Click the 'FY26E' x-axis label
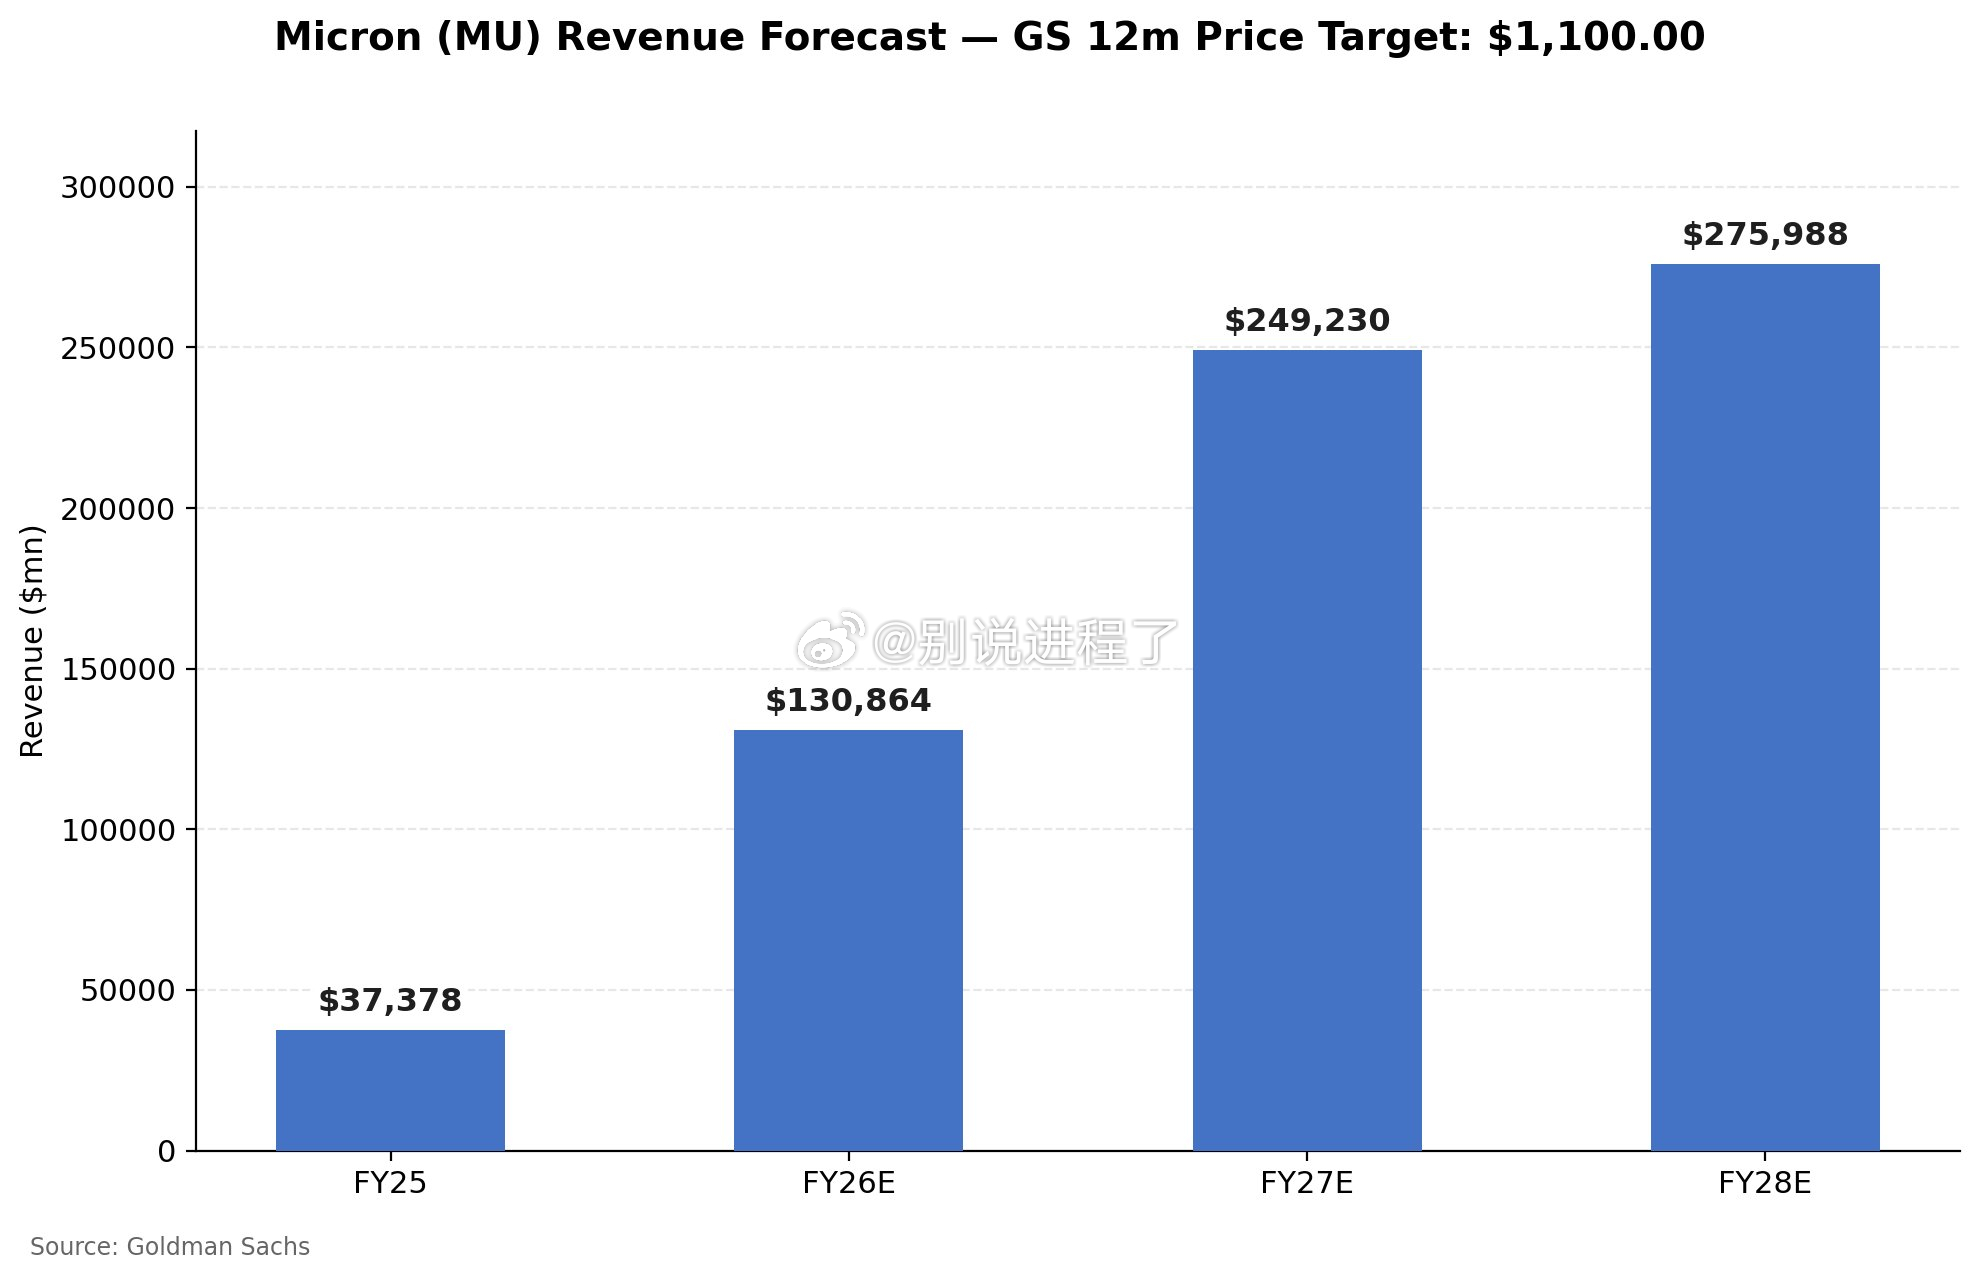Screen dimensions: 1979x1280 [x=848, y=1184]
